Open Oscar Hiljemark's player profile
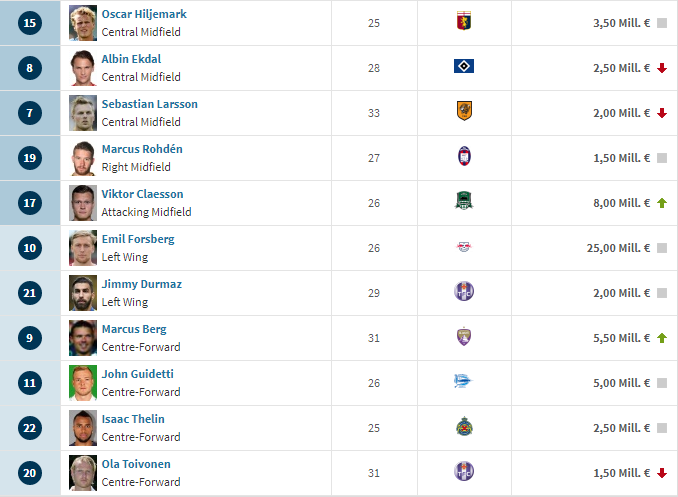The image size is (678, 497). (x=144, y=14)
